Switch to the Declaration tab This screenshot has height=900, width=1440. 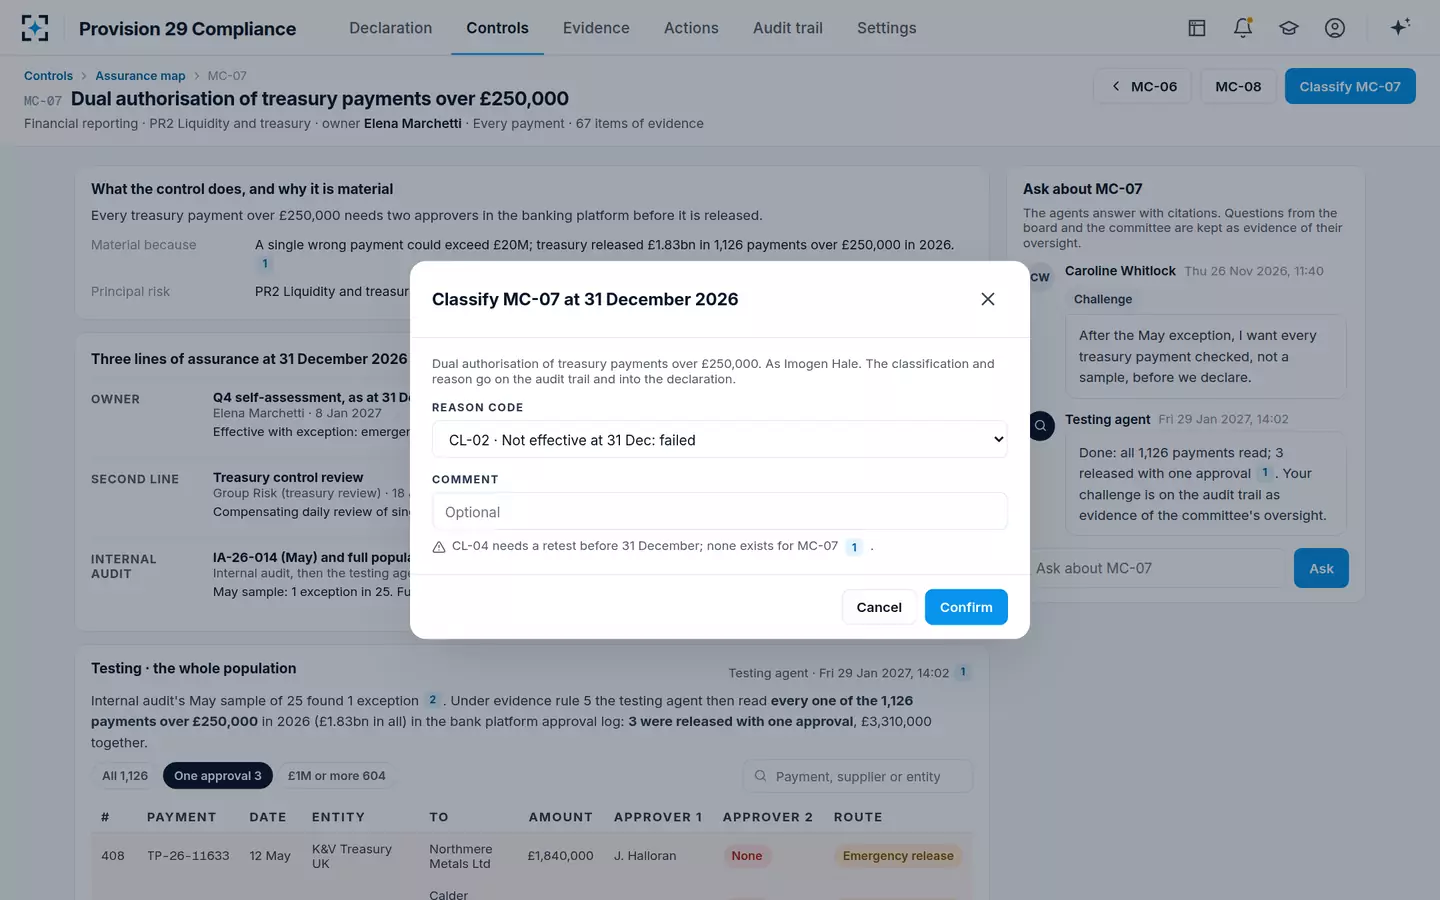point(391,28)
